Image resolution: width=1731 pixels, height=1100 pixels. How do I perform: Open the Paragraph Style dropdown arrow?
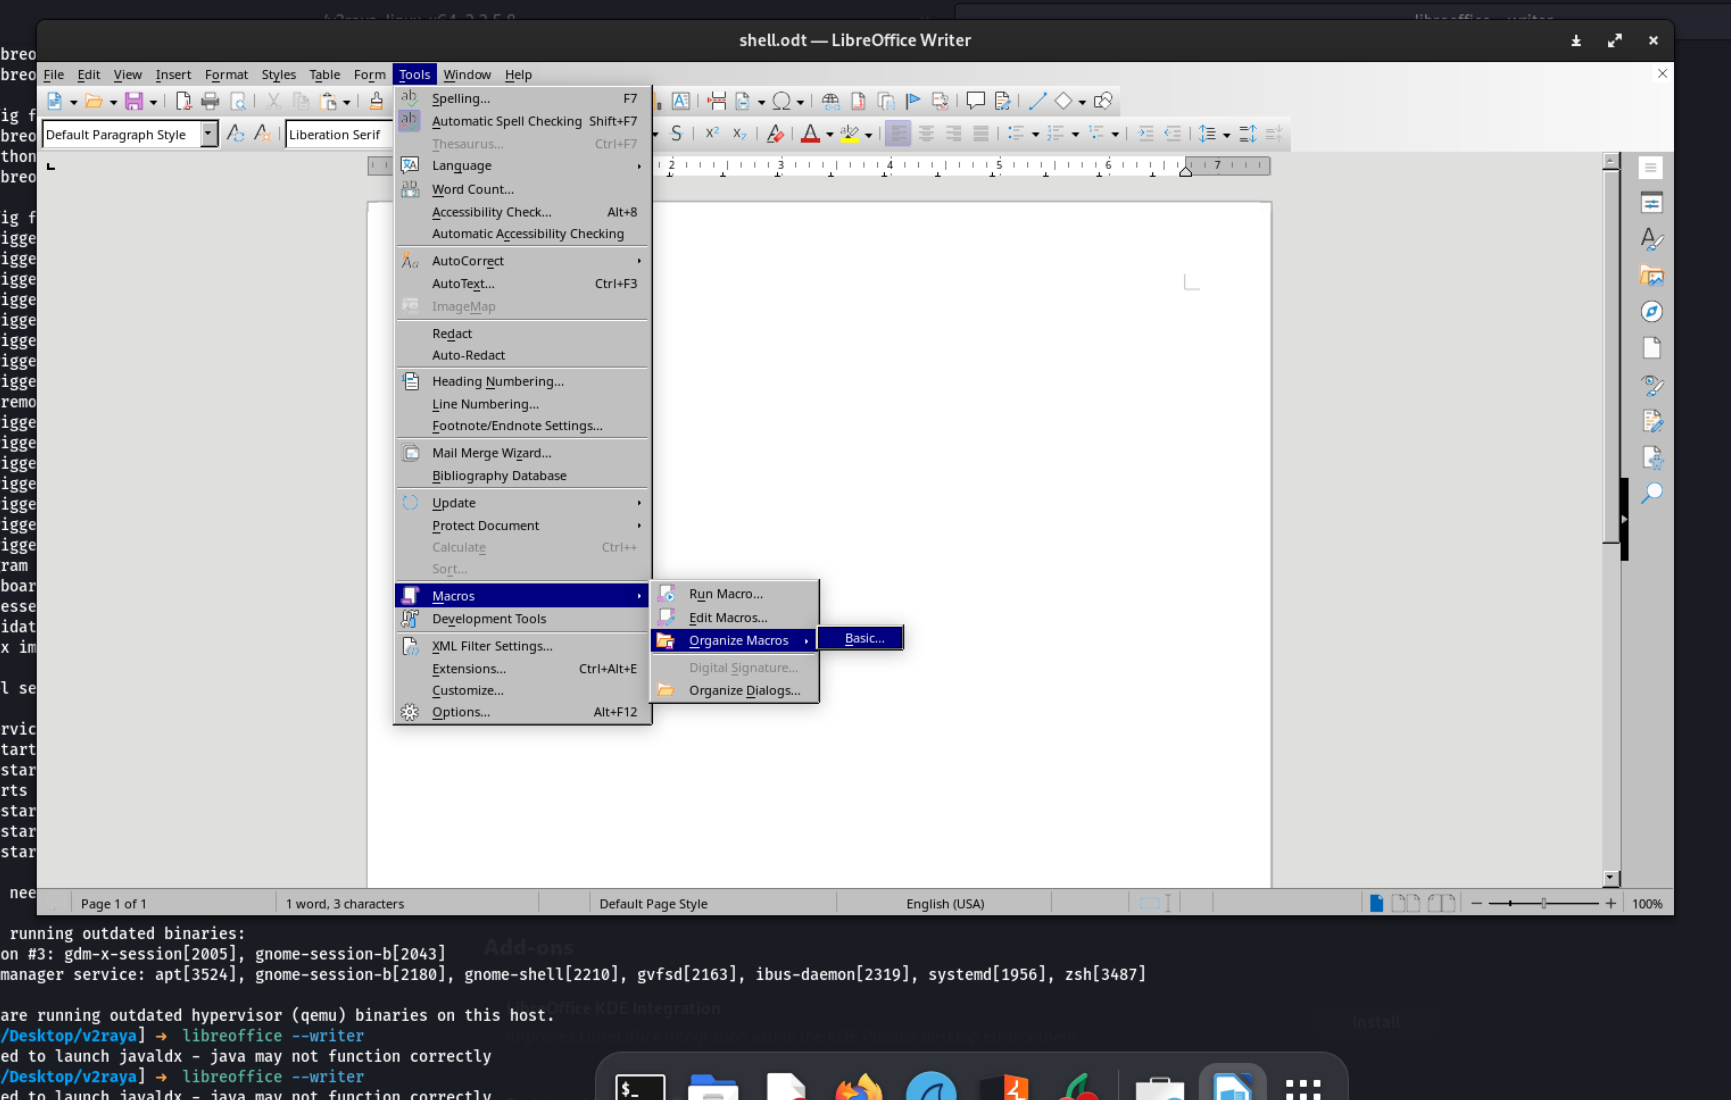coord(208,134)
